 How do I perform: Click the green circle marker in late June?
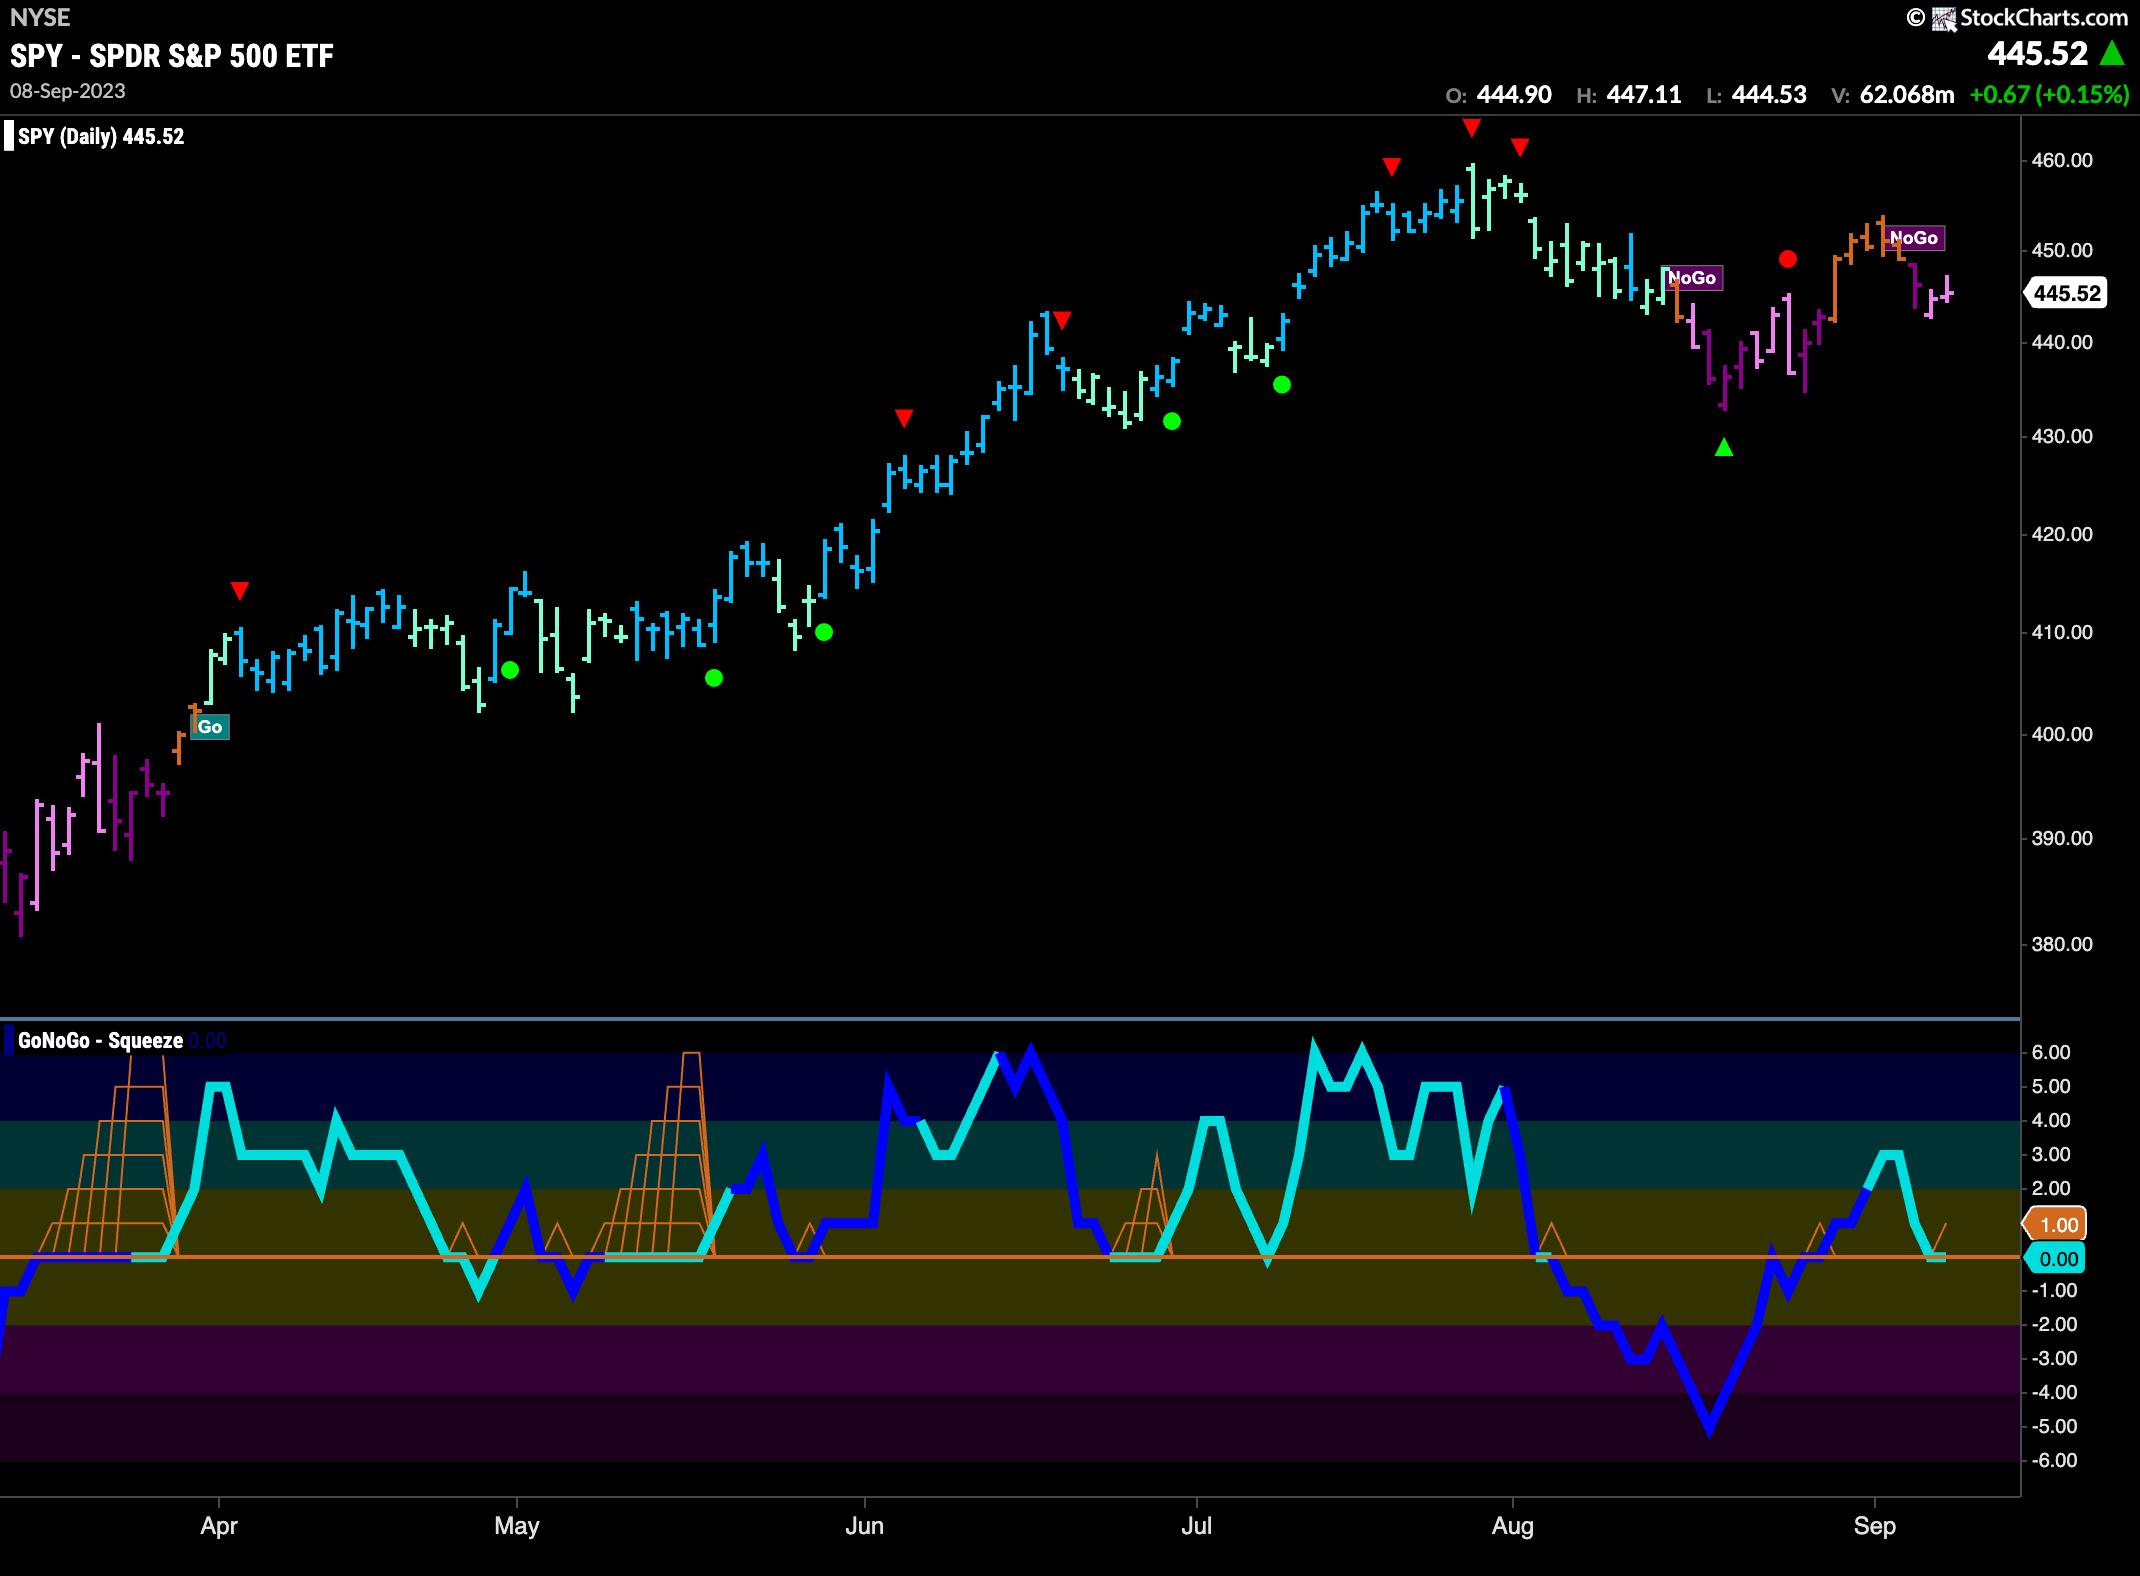[1172, 421]
